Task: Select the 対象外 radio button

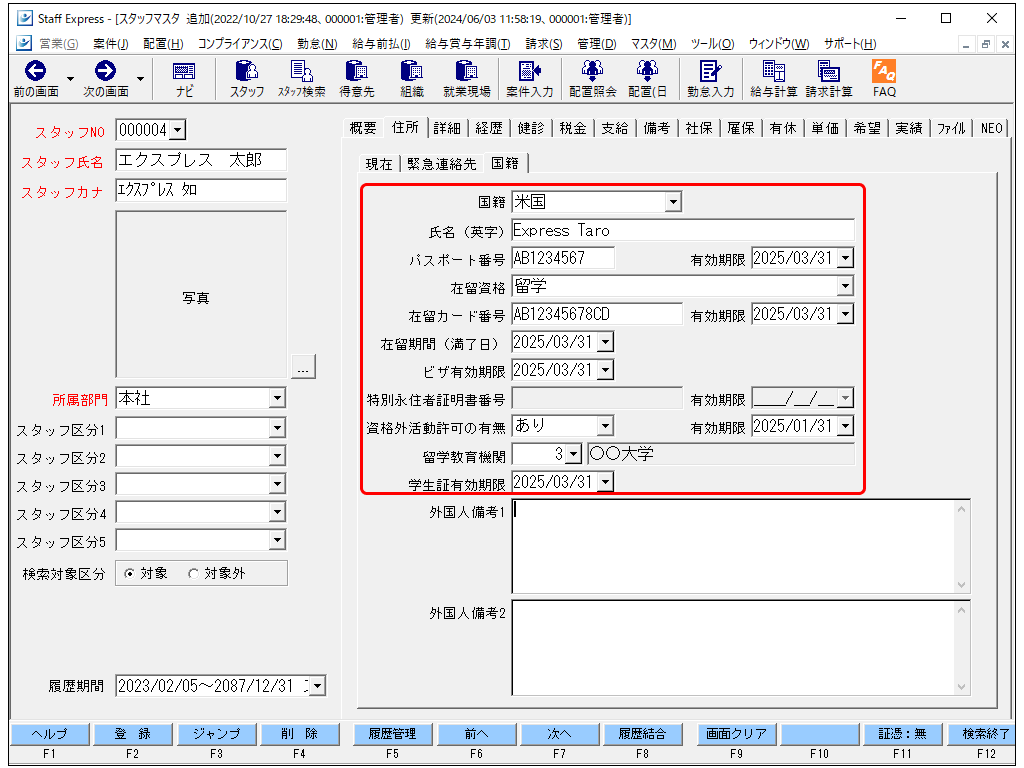Action: pyautogui.click(x=193, y=573)
